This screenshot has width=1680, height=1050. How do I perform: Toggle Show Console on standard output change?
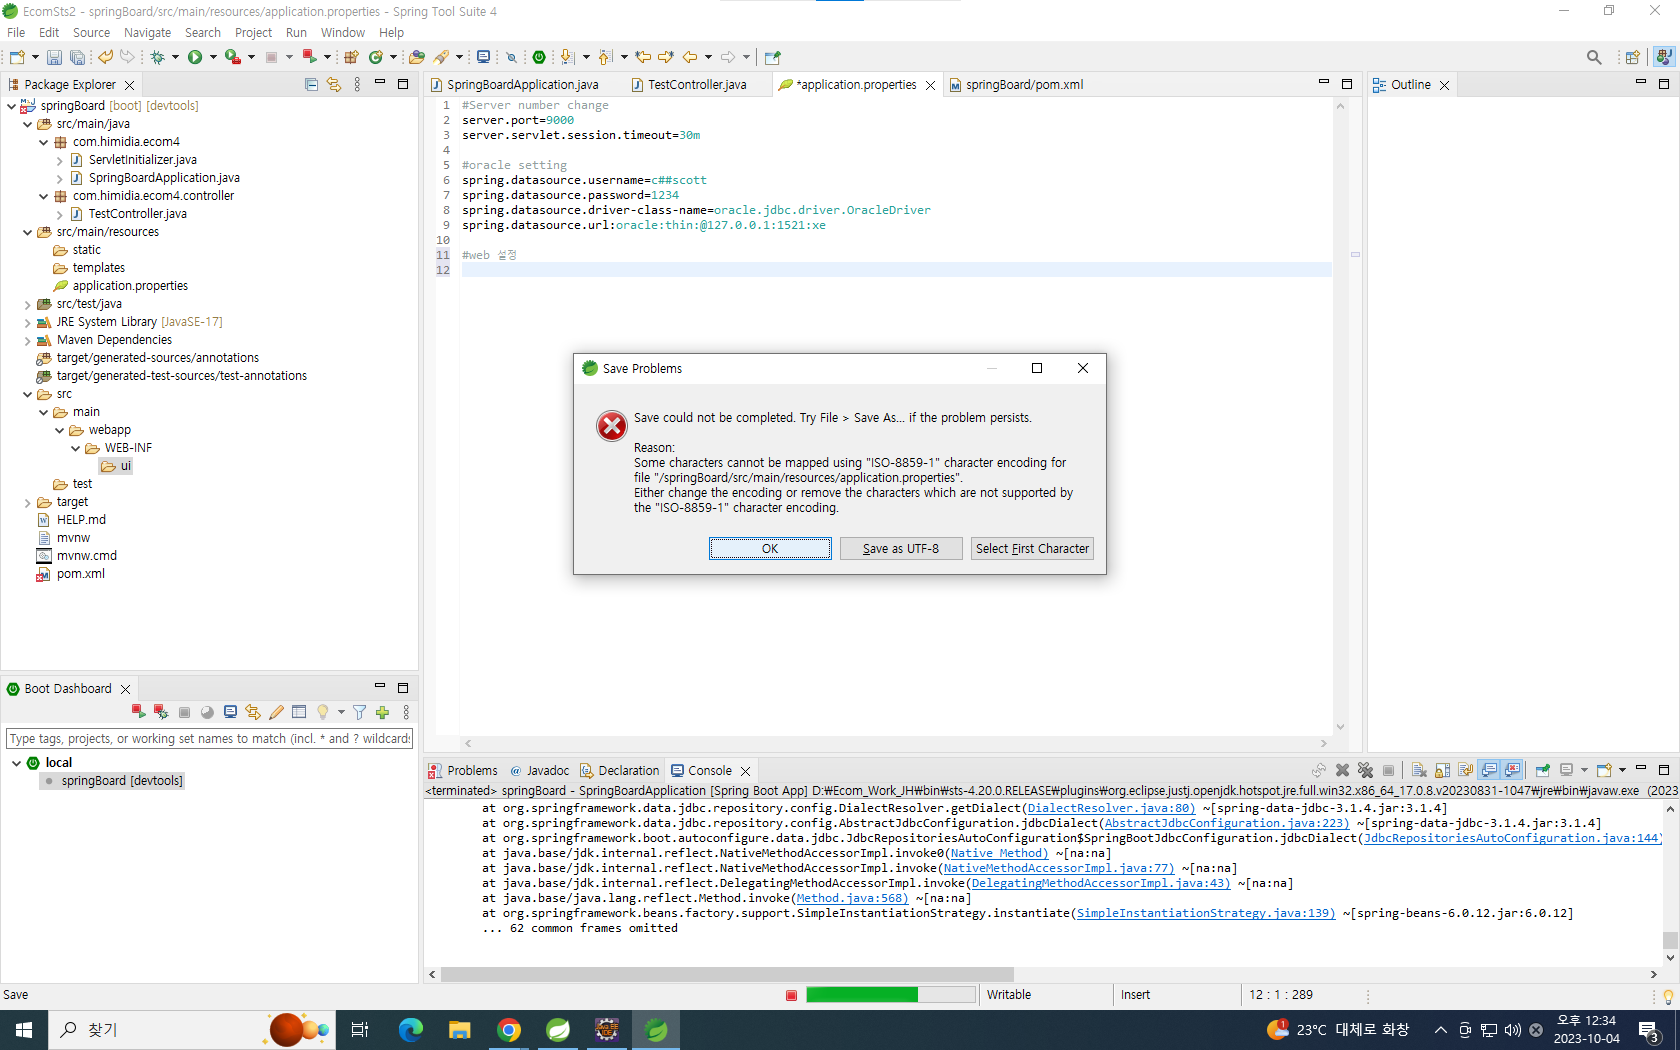1489,770
